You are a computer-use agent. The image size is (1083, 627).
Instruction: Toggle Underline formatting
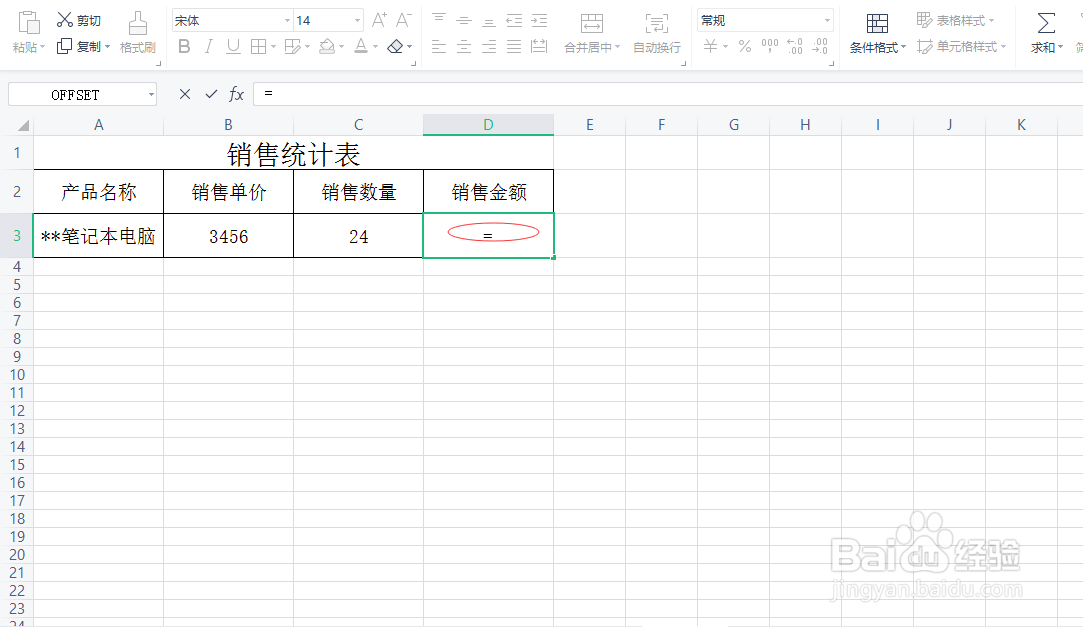point(233,46)
